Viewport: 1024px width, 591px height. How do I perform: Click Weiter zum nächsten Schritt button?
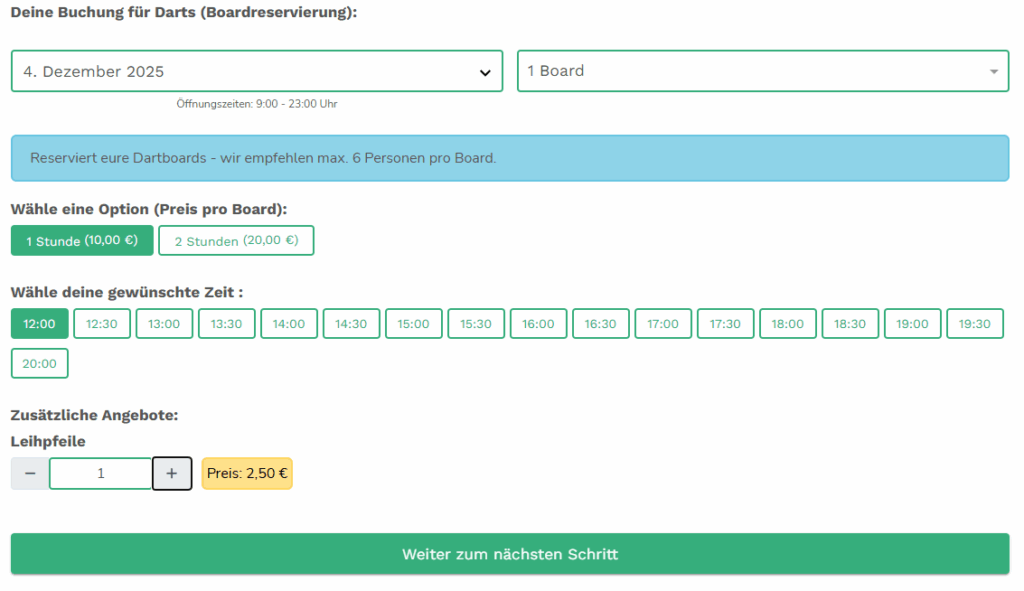coord(510,554)
